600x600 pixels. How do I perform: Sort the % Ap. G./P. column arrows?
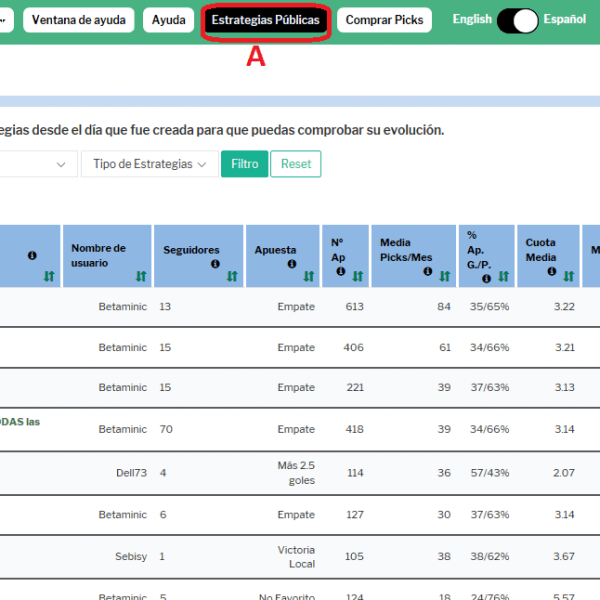pyautogui.click(x=504, y=276)
